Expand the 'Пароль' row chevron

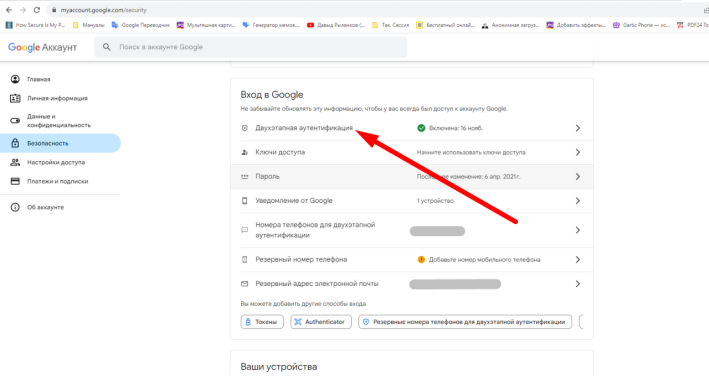pyautogui.click(x=578, y=177)
